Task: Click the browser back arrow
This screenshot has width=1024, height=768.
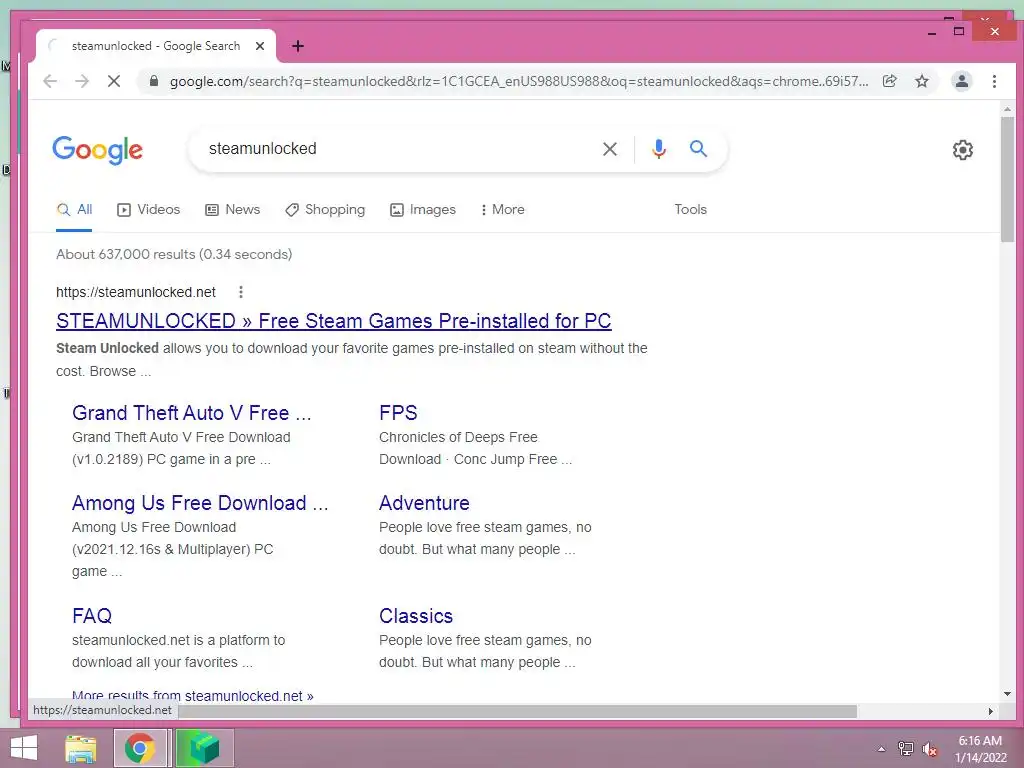Action: point(50,81)
